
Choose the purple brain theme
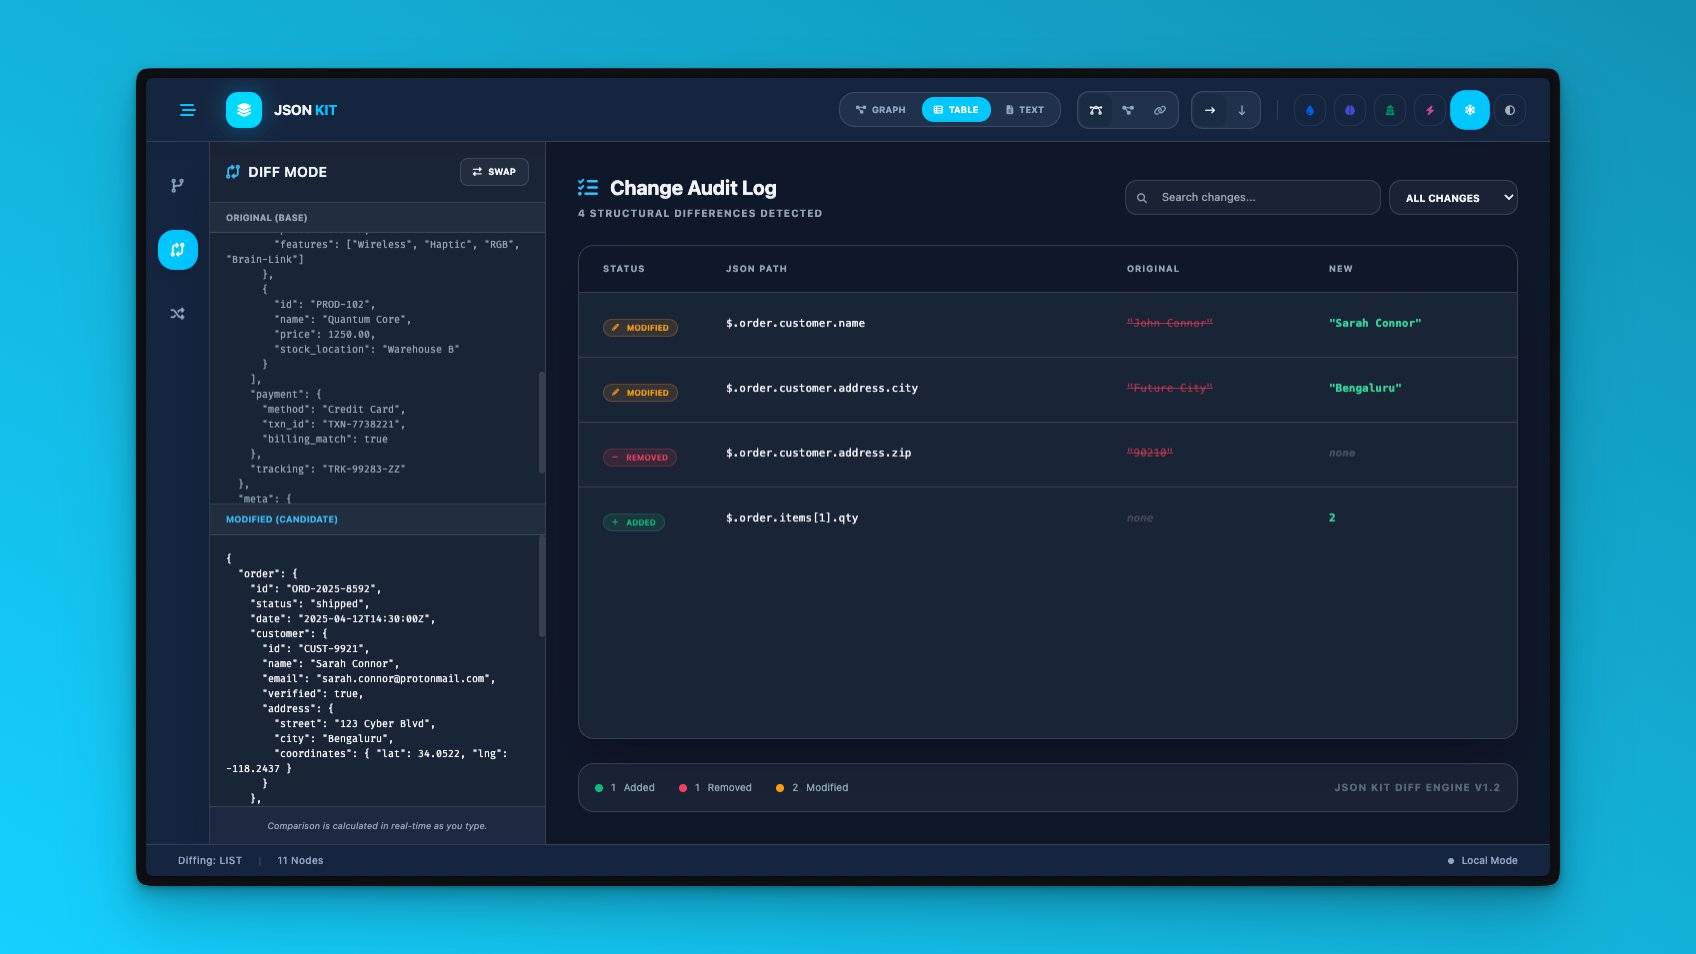coord(1350,110)
